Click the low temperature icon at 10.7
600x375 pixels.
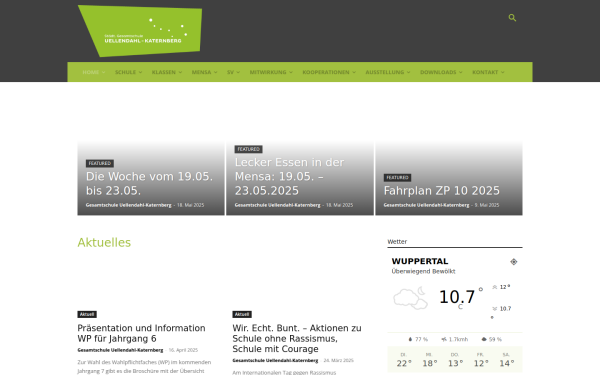pos(494,308)
